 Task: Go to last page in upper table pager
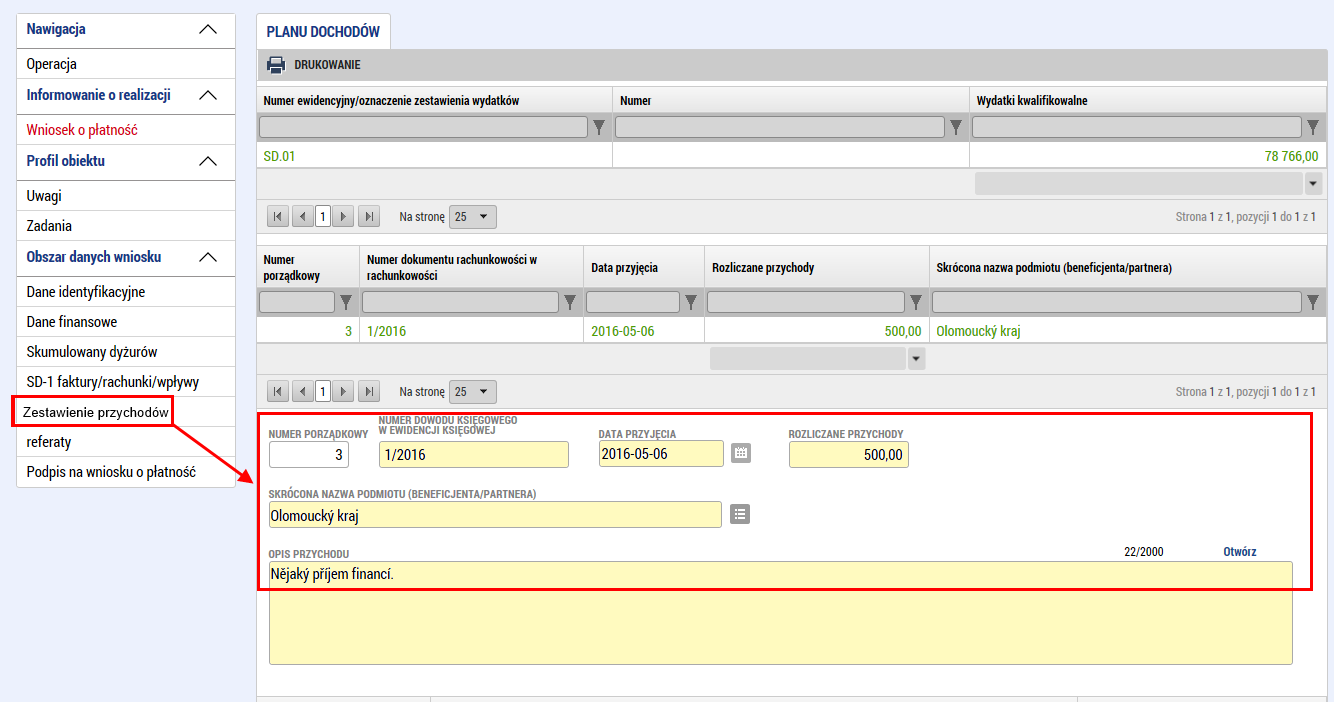(369, 216)
